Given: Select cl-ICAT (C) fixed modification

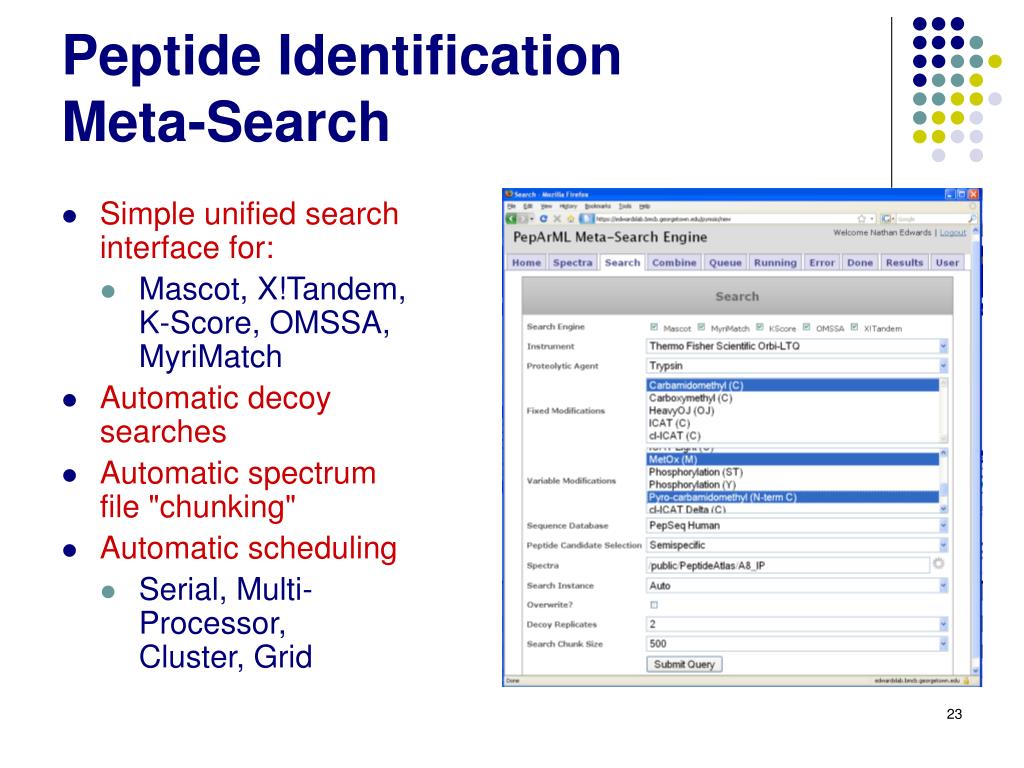Looking at the screenshot, I should tap(793, 435).
